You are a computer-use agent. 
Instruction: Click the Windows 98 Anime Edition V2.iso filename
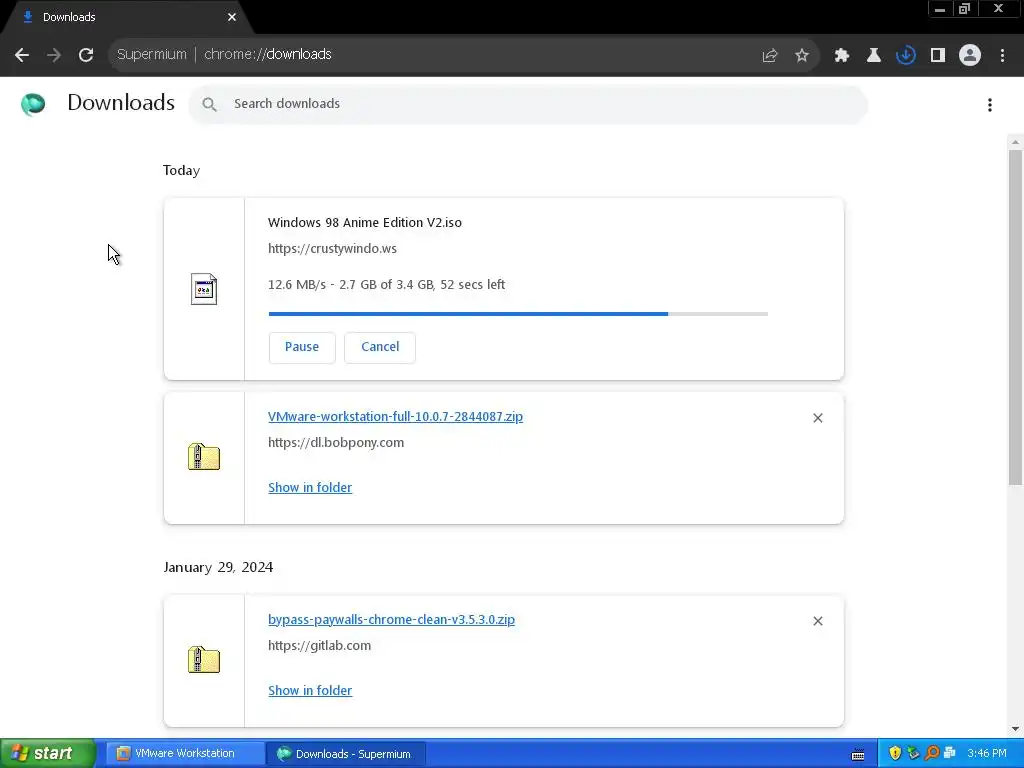pyautogui.click(x=364, y=223)
